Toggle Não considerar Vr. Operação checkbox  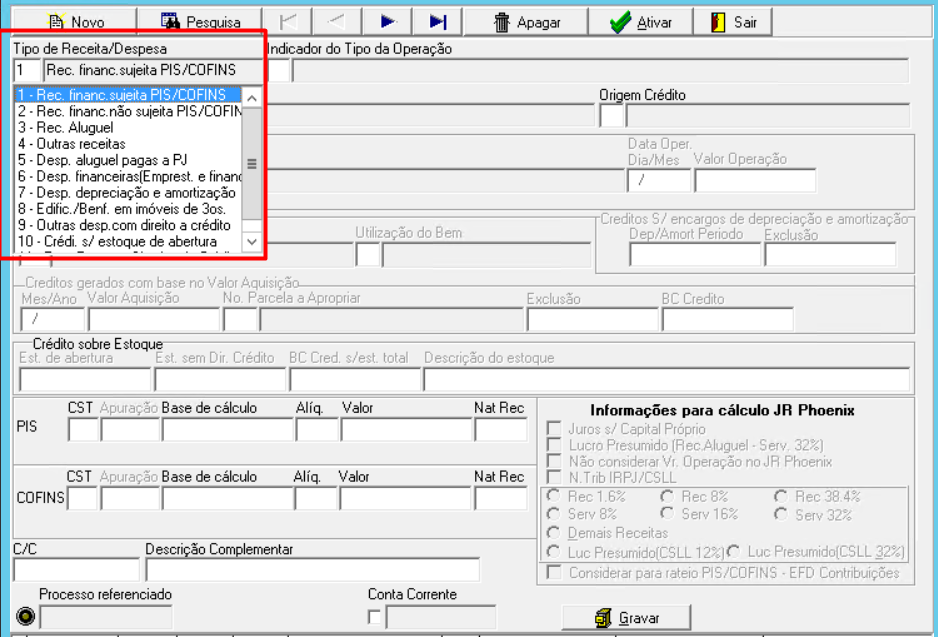click(554, 461)
